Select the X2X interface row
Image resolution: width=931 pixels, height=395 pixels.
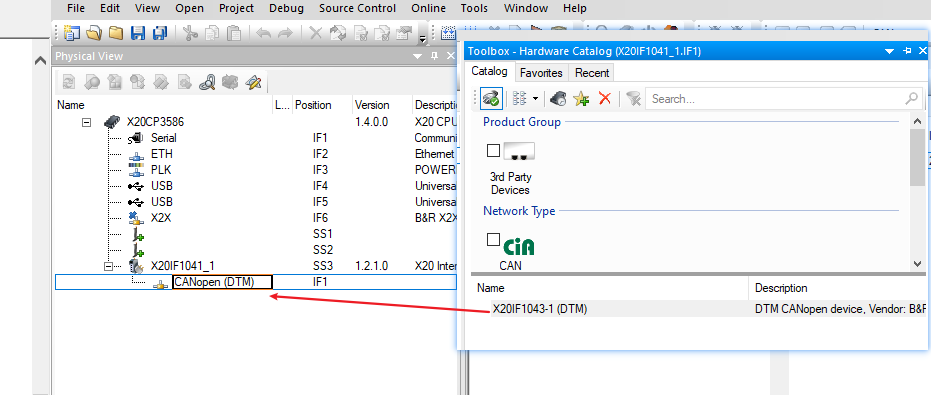(255, 218)
